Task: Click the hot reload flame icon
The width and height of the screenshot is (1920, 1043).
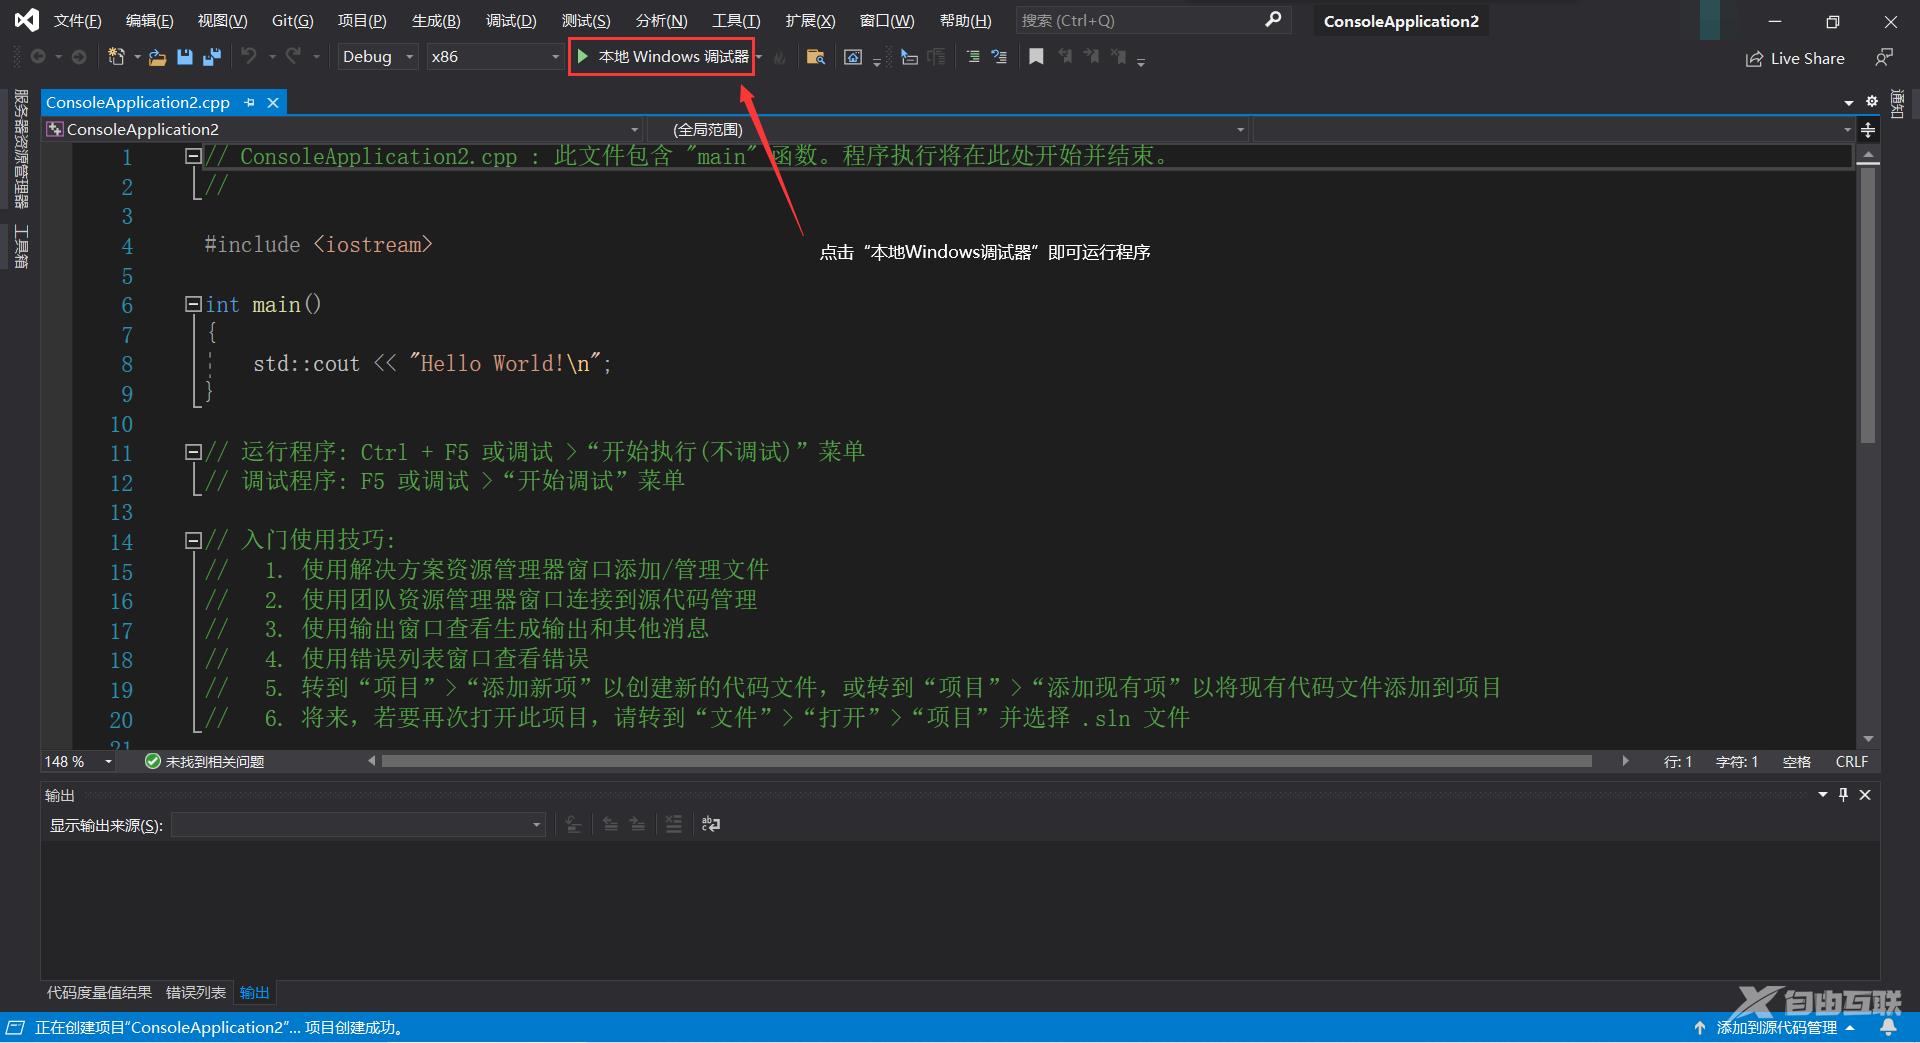Action: 780,58
